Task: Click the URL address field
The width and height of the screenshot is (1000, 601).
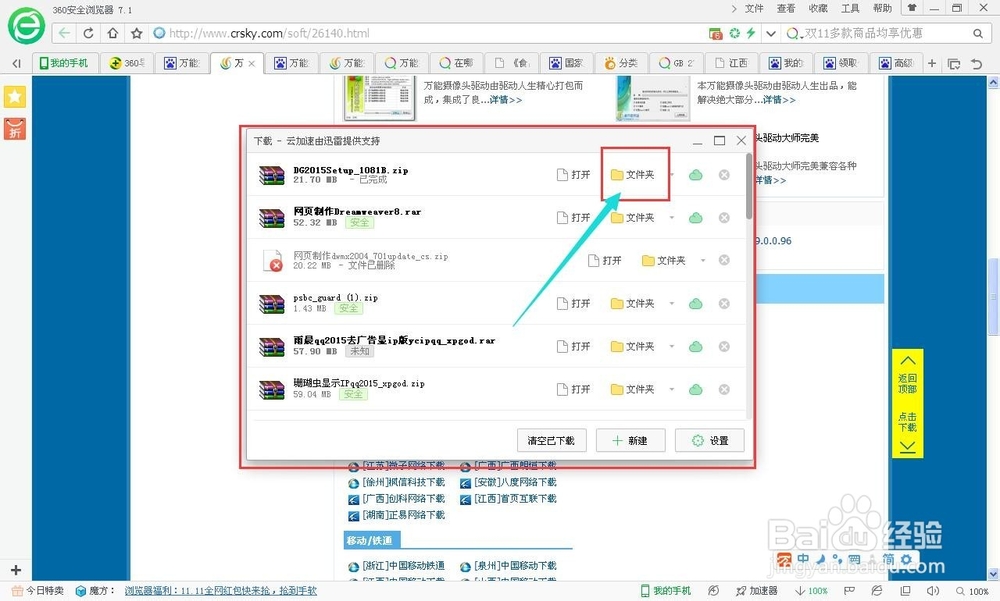Action: coord(429,33)
